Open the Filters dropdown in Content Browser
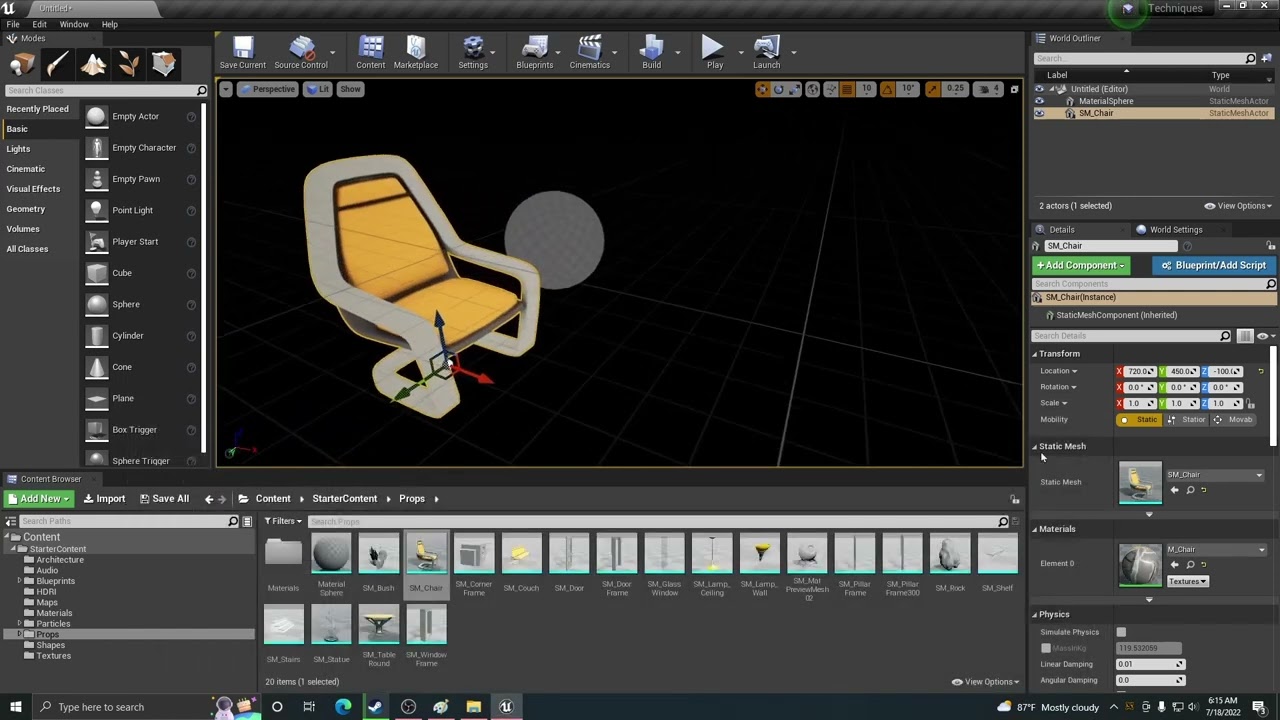The image size is (1280, 720). pyautogui.click(x=283, y=521)
